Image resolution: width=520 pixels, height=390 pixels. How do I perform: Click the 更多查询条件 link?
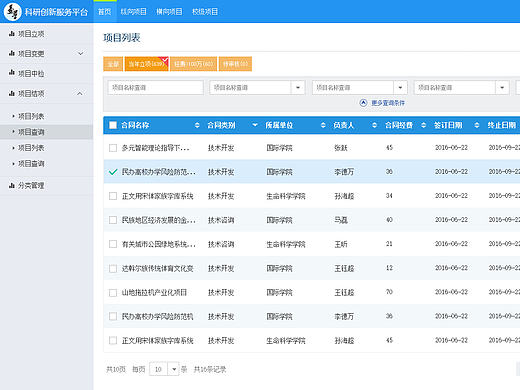[x=388, y=103]
